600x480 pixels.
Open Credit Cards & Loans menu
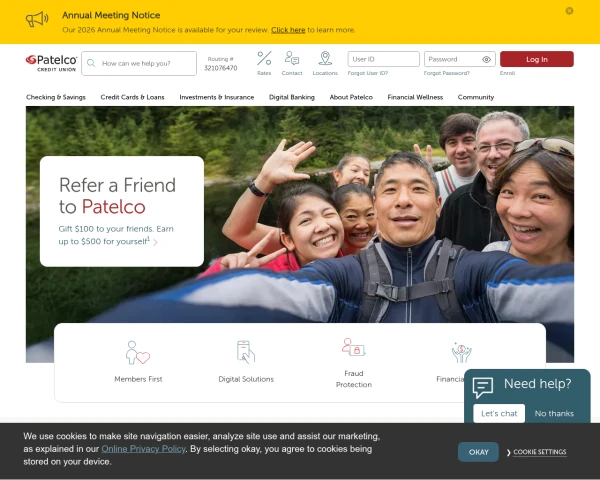pos(132,97)
